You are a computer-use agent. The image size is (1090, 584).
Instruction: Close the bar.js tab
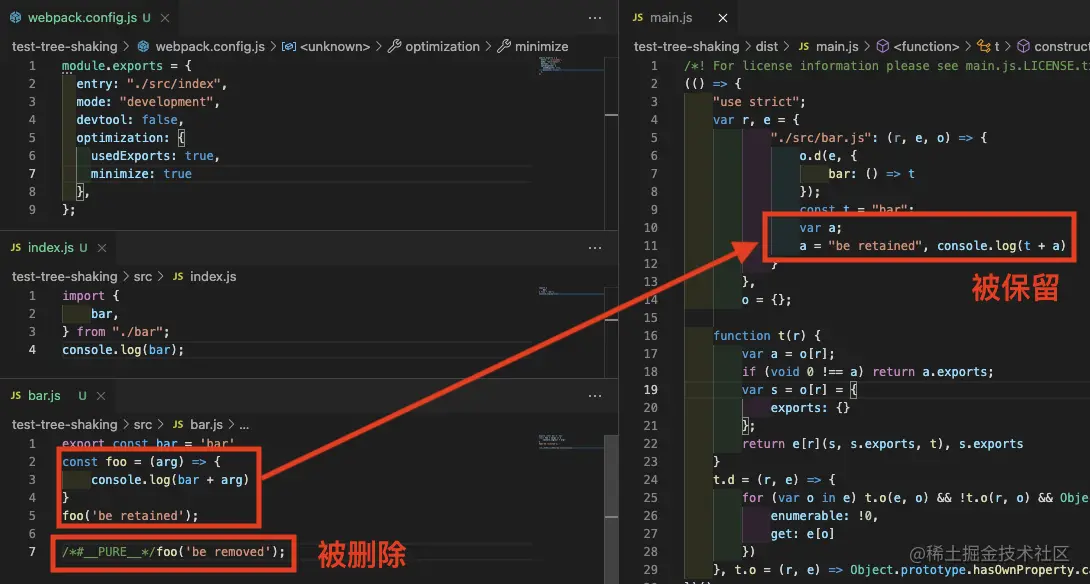click(x=83, y=396)
